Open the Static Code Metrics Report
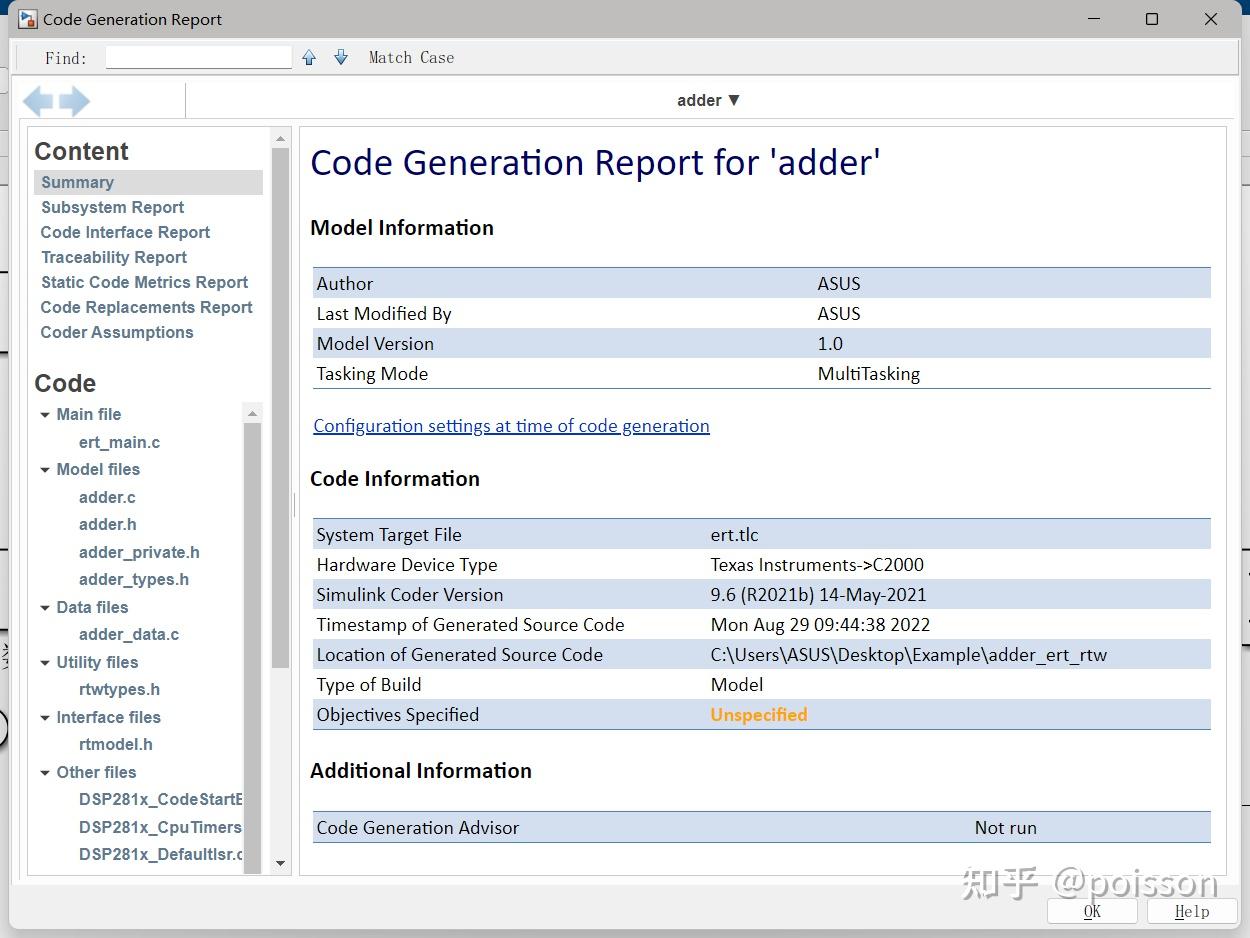The image size is (1250, 938). pyautogui.click(x=144, y=282)
